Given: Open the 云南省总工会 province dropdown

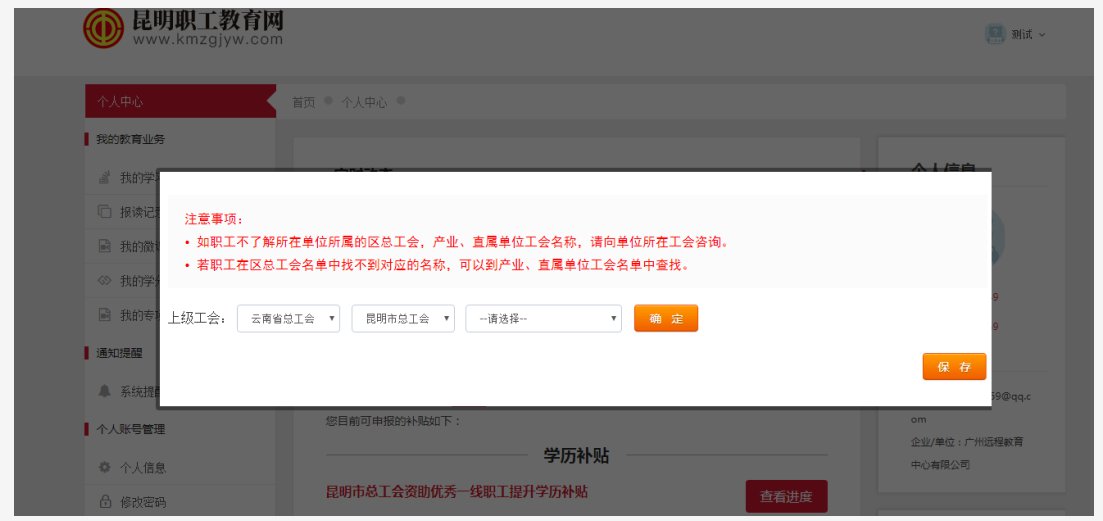Looking at the screenshot, I should (x=288, y=318).
